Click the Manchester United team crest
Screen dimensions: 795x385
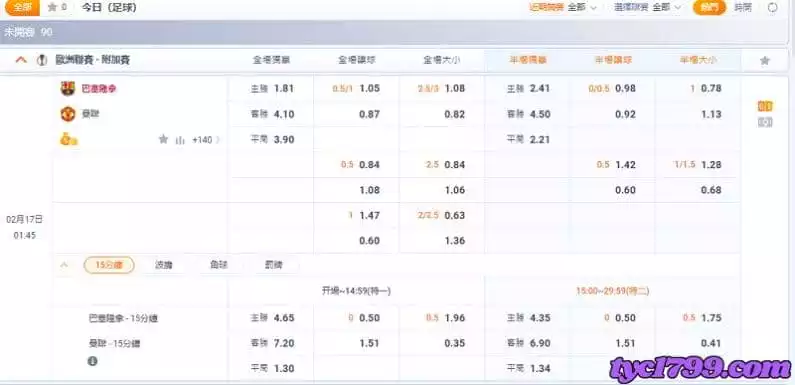(x=67, y=114)
